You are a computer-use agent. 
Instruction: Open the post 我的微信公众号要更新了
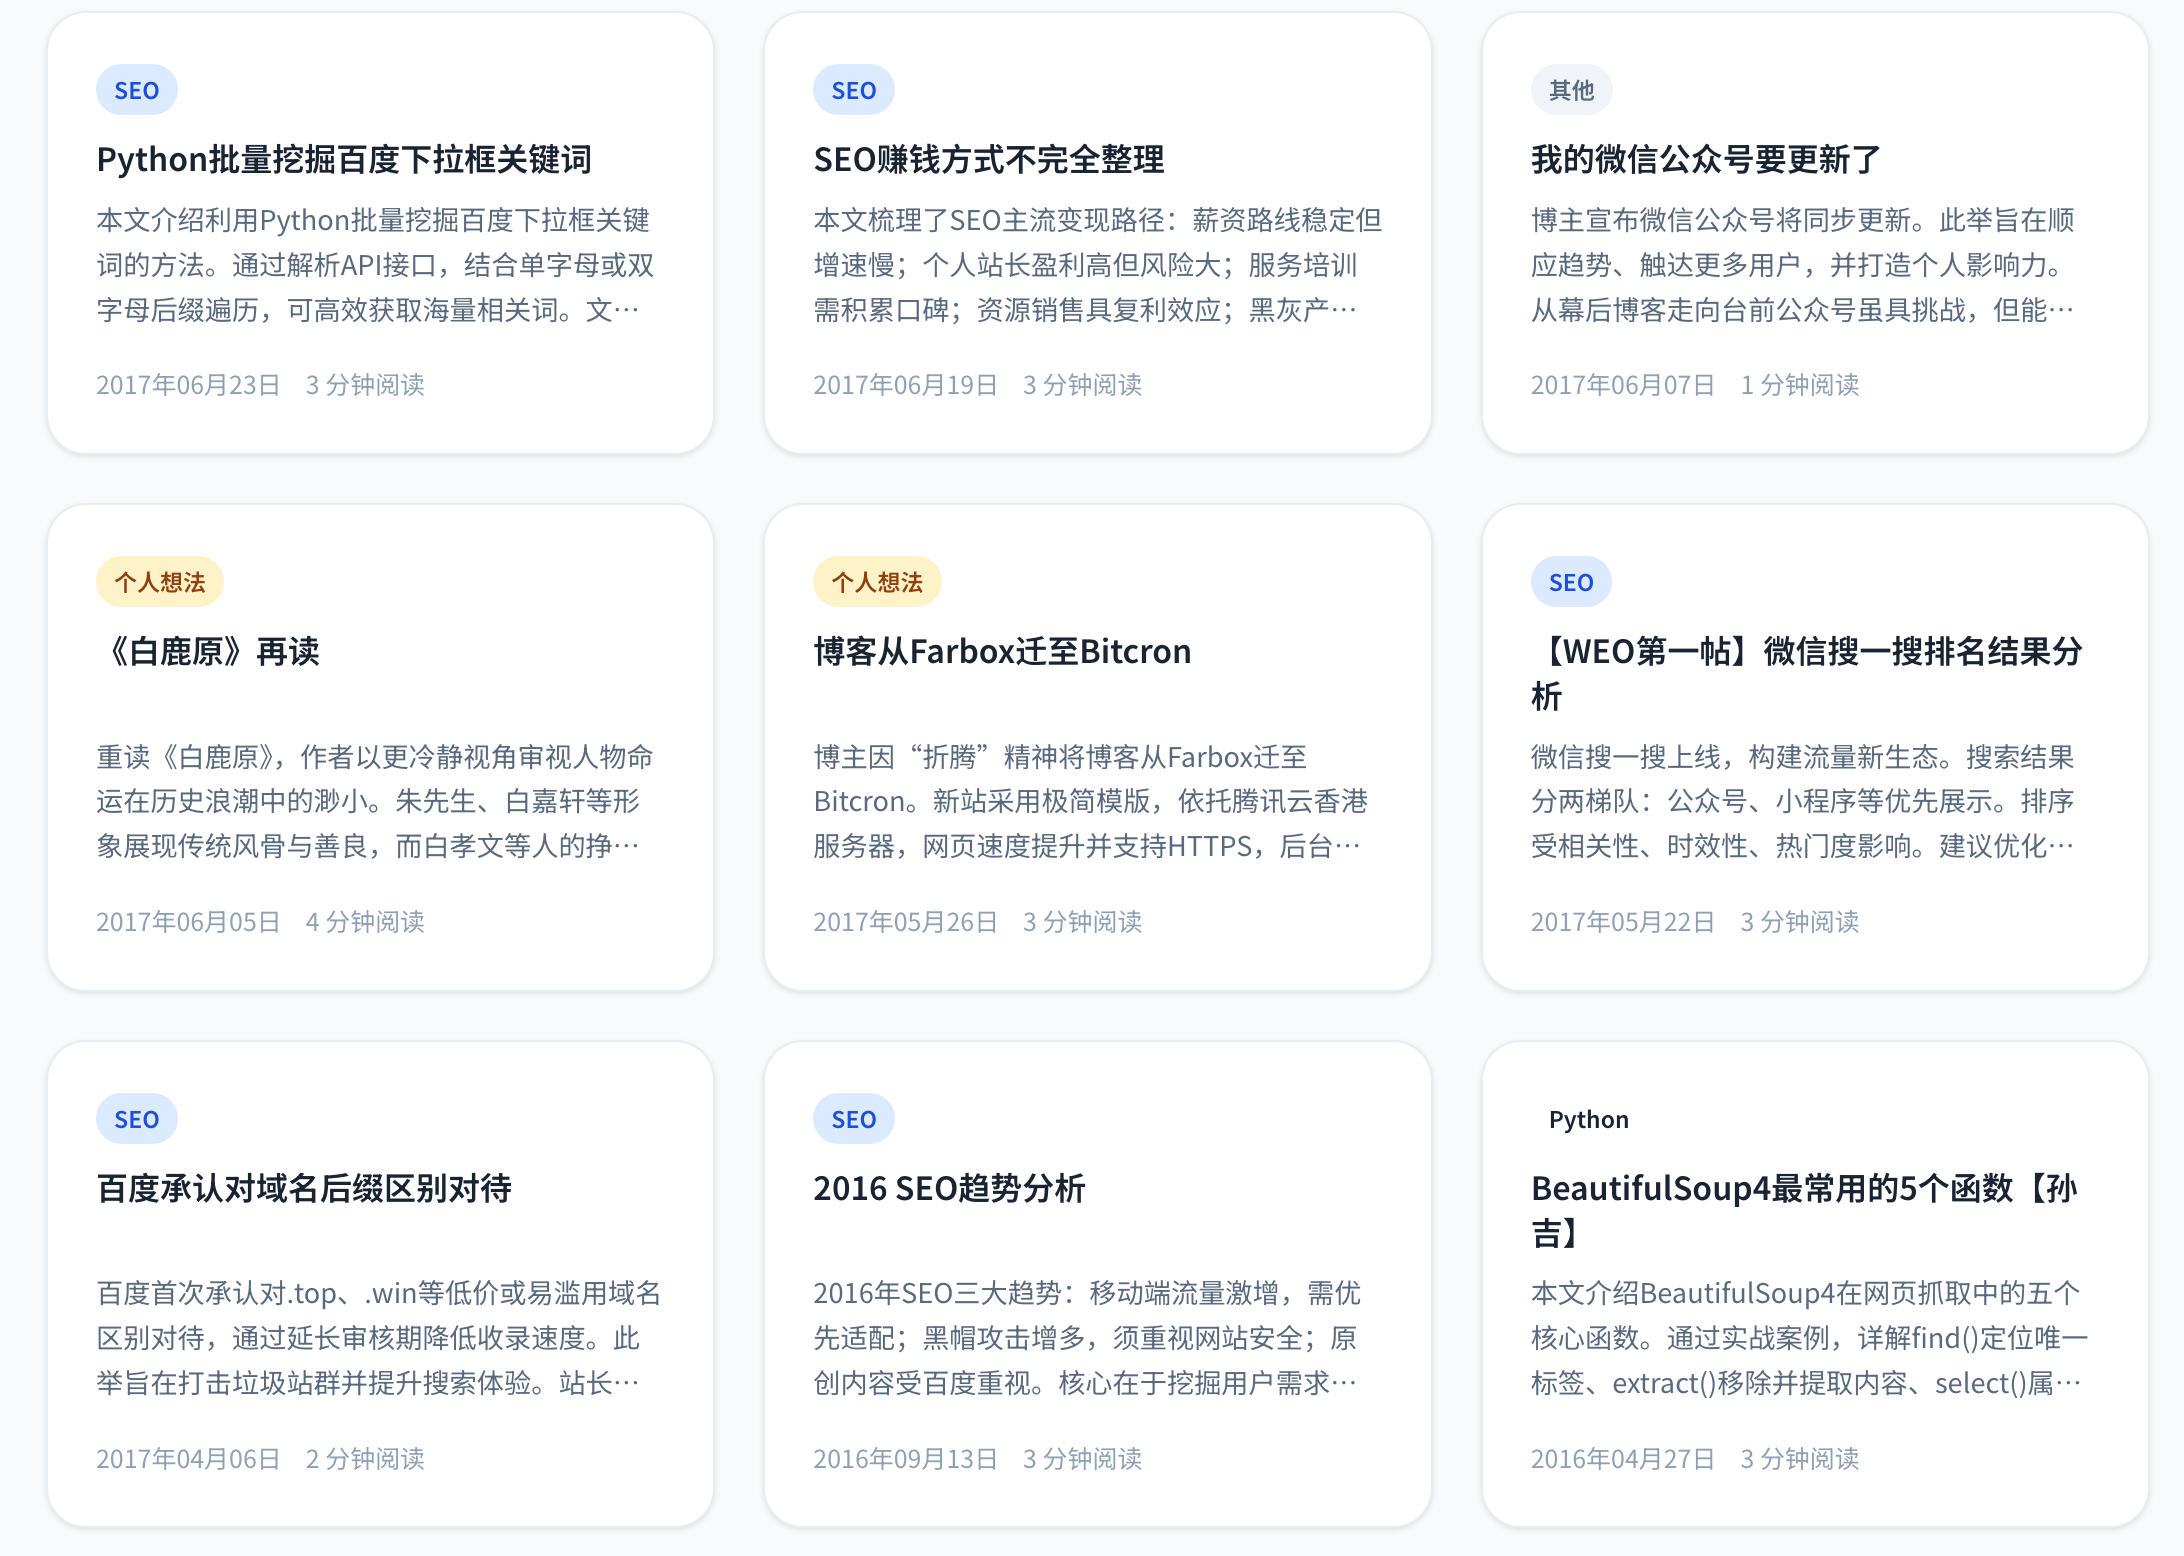(x=1705, y=160)
